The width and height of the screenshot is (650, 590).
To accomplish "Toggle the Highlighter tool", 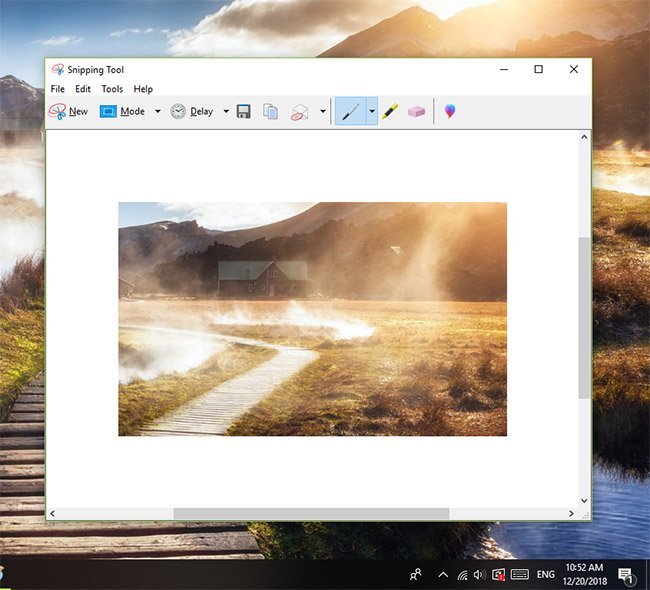I will point(390,112).
